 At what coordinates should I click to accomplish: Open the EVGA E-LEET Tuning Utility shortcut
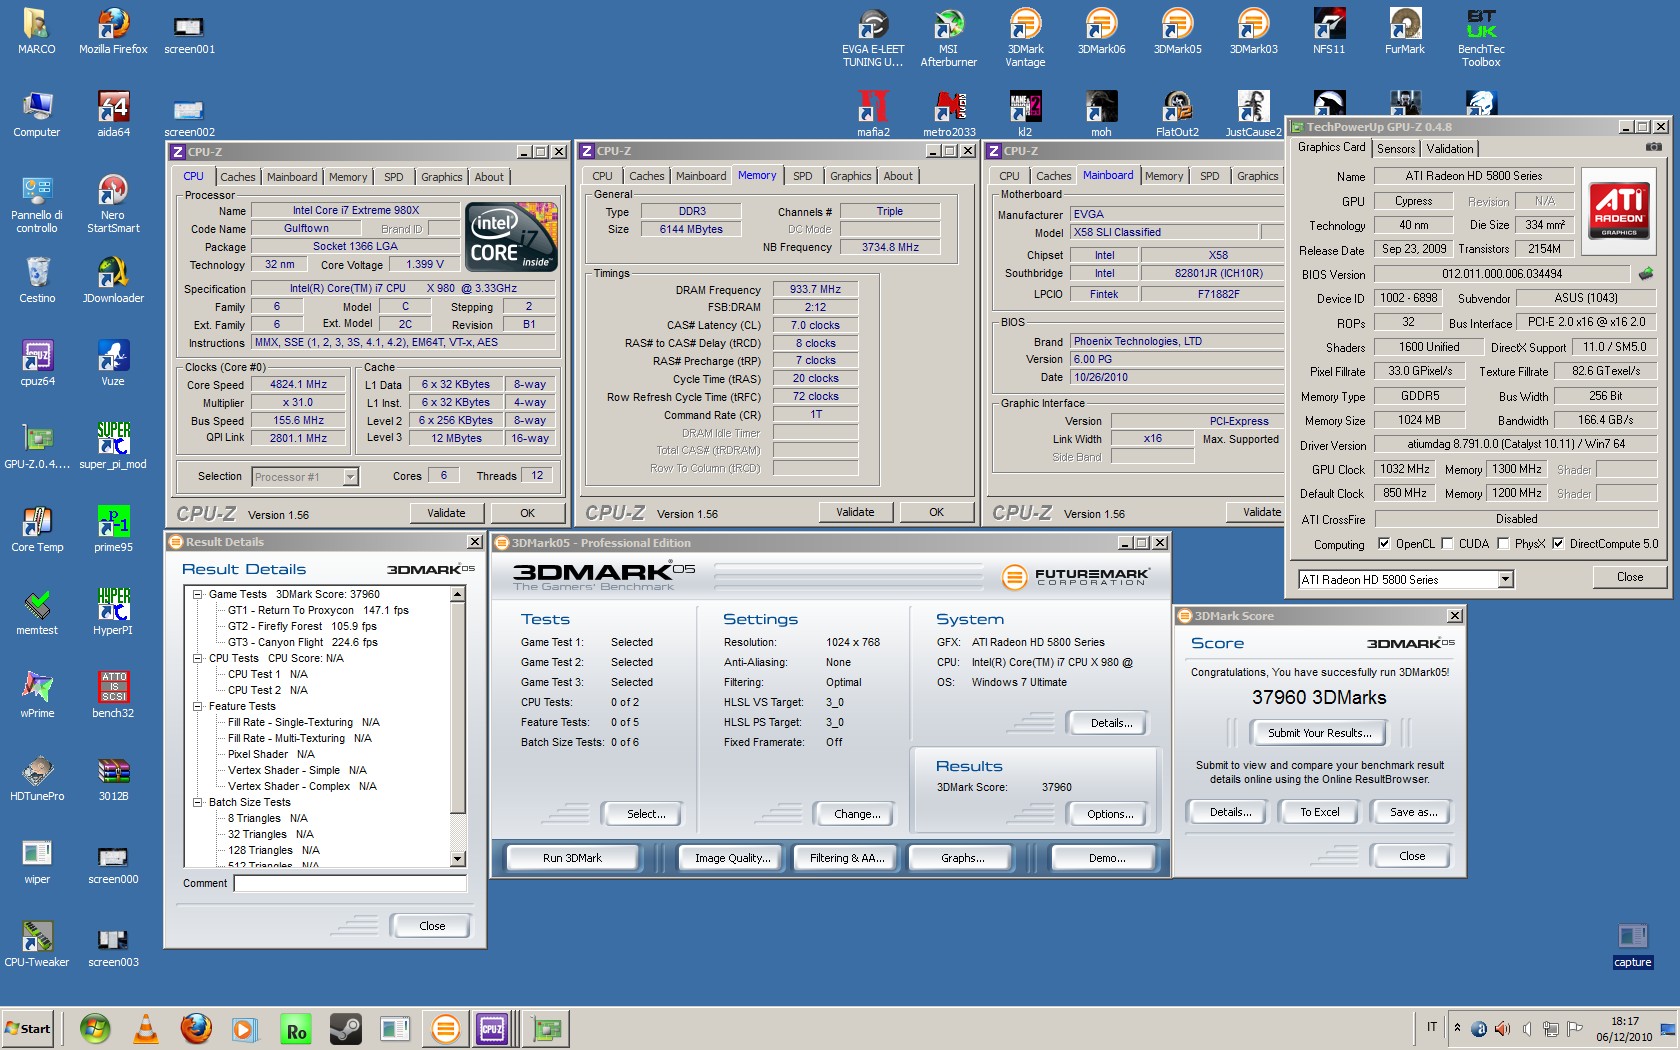pyautogui.click(x=873, y=37)
